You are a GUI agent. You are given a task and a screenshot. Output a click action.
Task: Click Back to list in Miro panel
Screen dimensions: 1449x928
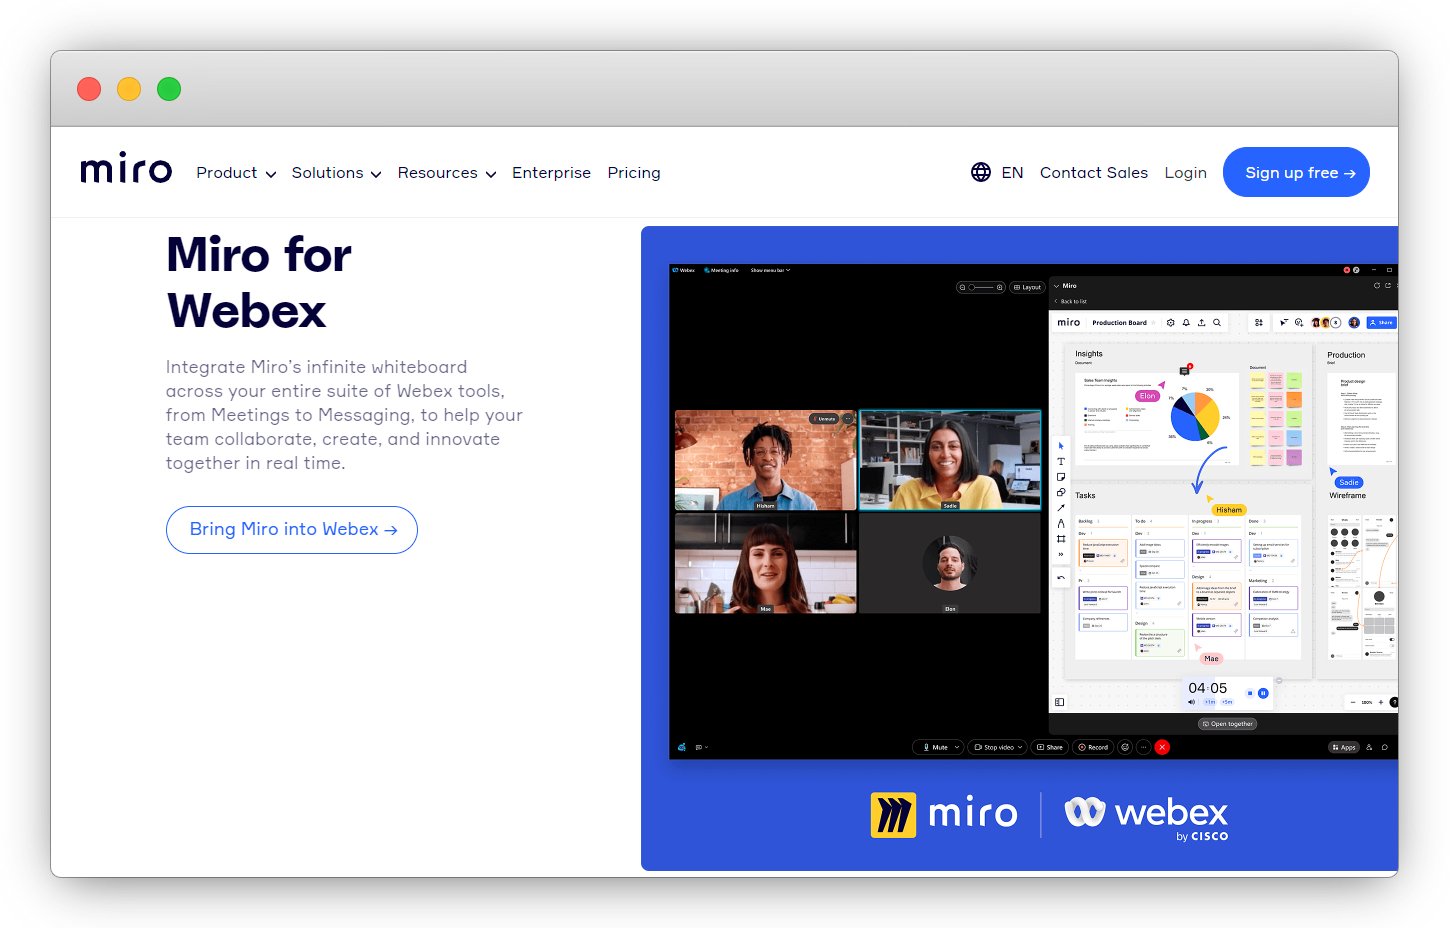1070,301
